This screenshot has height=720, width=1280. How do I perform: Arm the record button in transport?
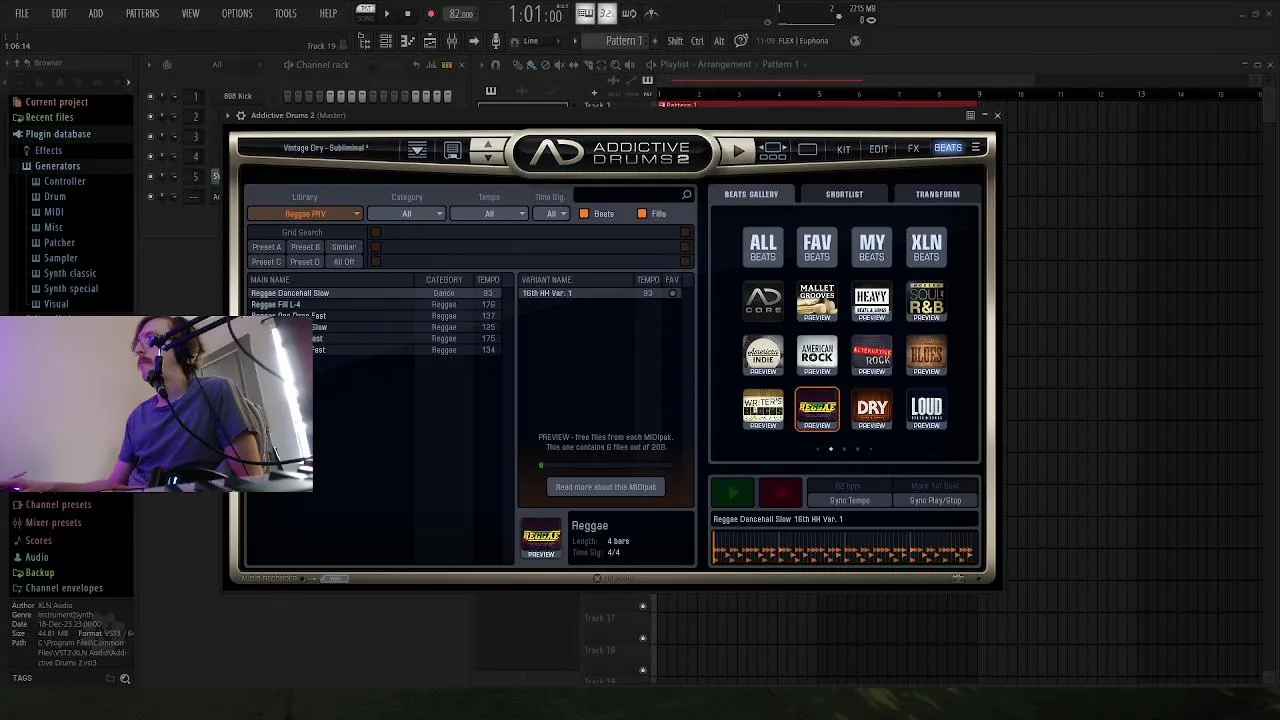(x=430, y=14)
